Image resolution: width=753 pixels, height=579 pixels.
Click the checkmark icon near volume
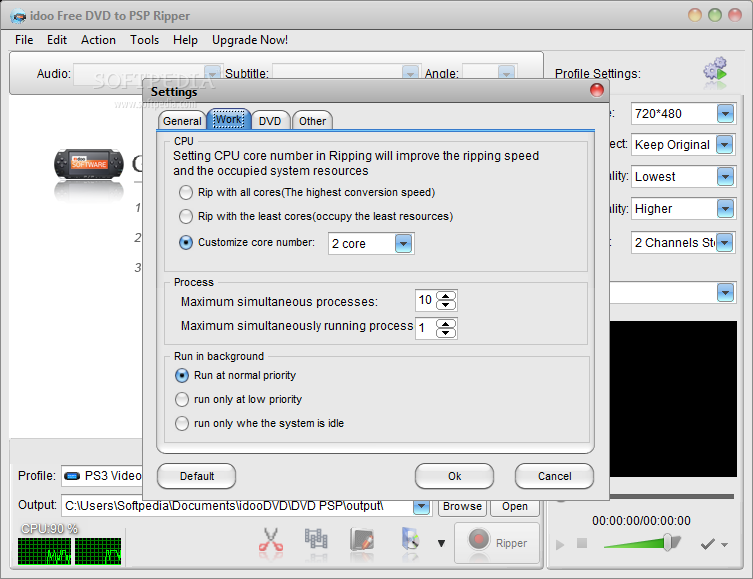707,544
